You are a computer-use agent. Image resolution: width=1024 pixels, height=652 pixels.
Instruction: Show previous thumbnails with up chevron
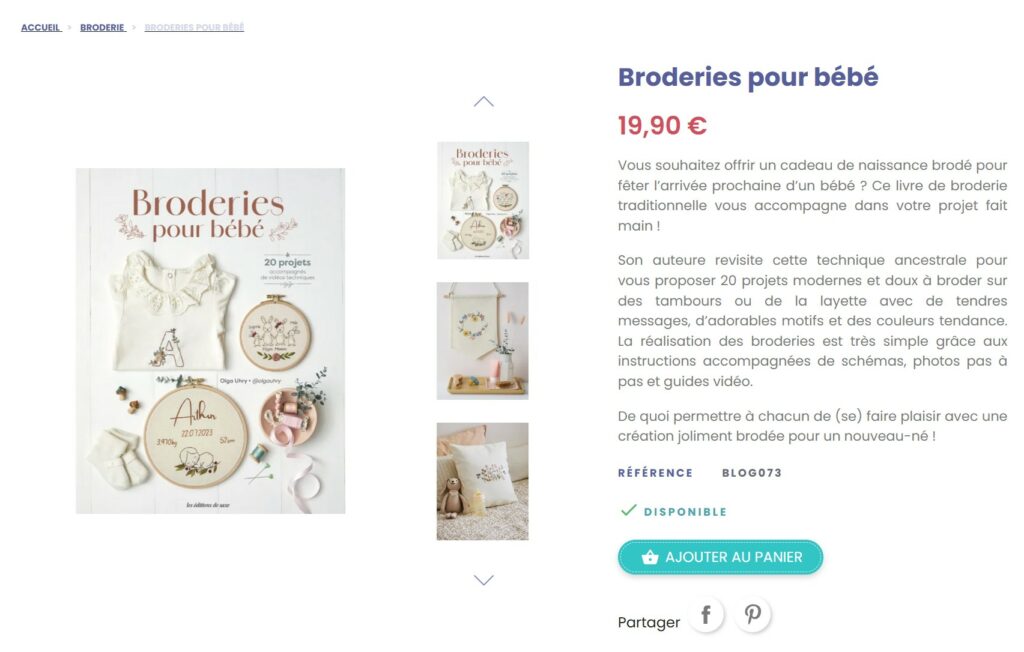(483, 102)
